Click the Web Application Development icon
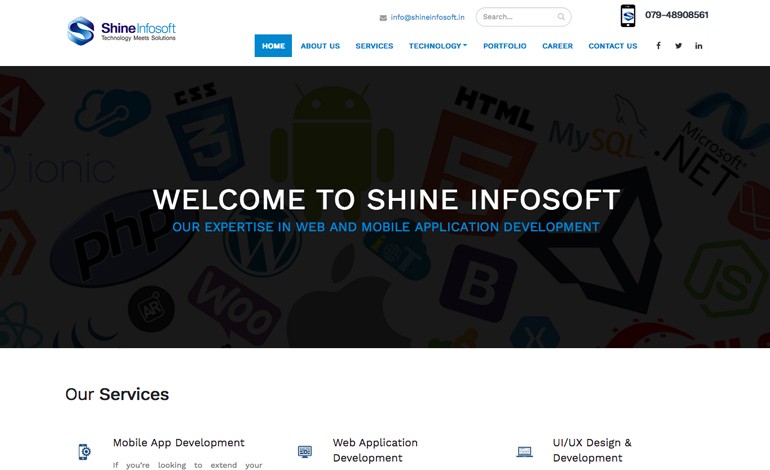Viewport: 770px width, 470px height. click(304, 451)
